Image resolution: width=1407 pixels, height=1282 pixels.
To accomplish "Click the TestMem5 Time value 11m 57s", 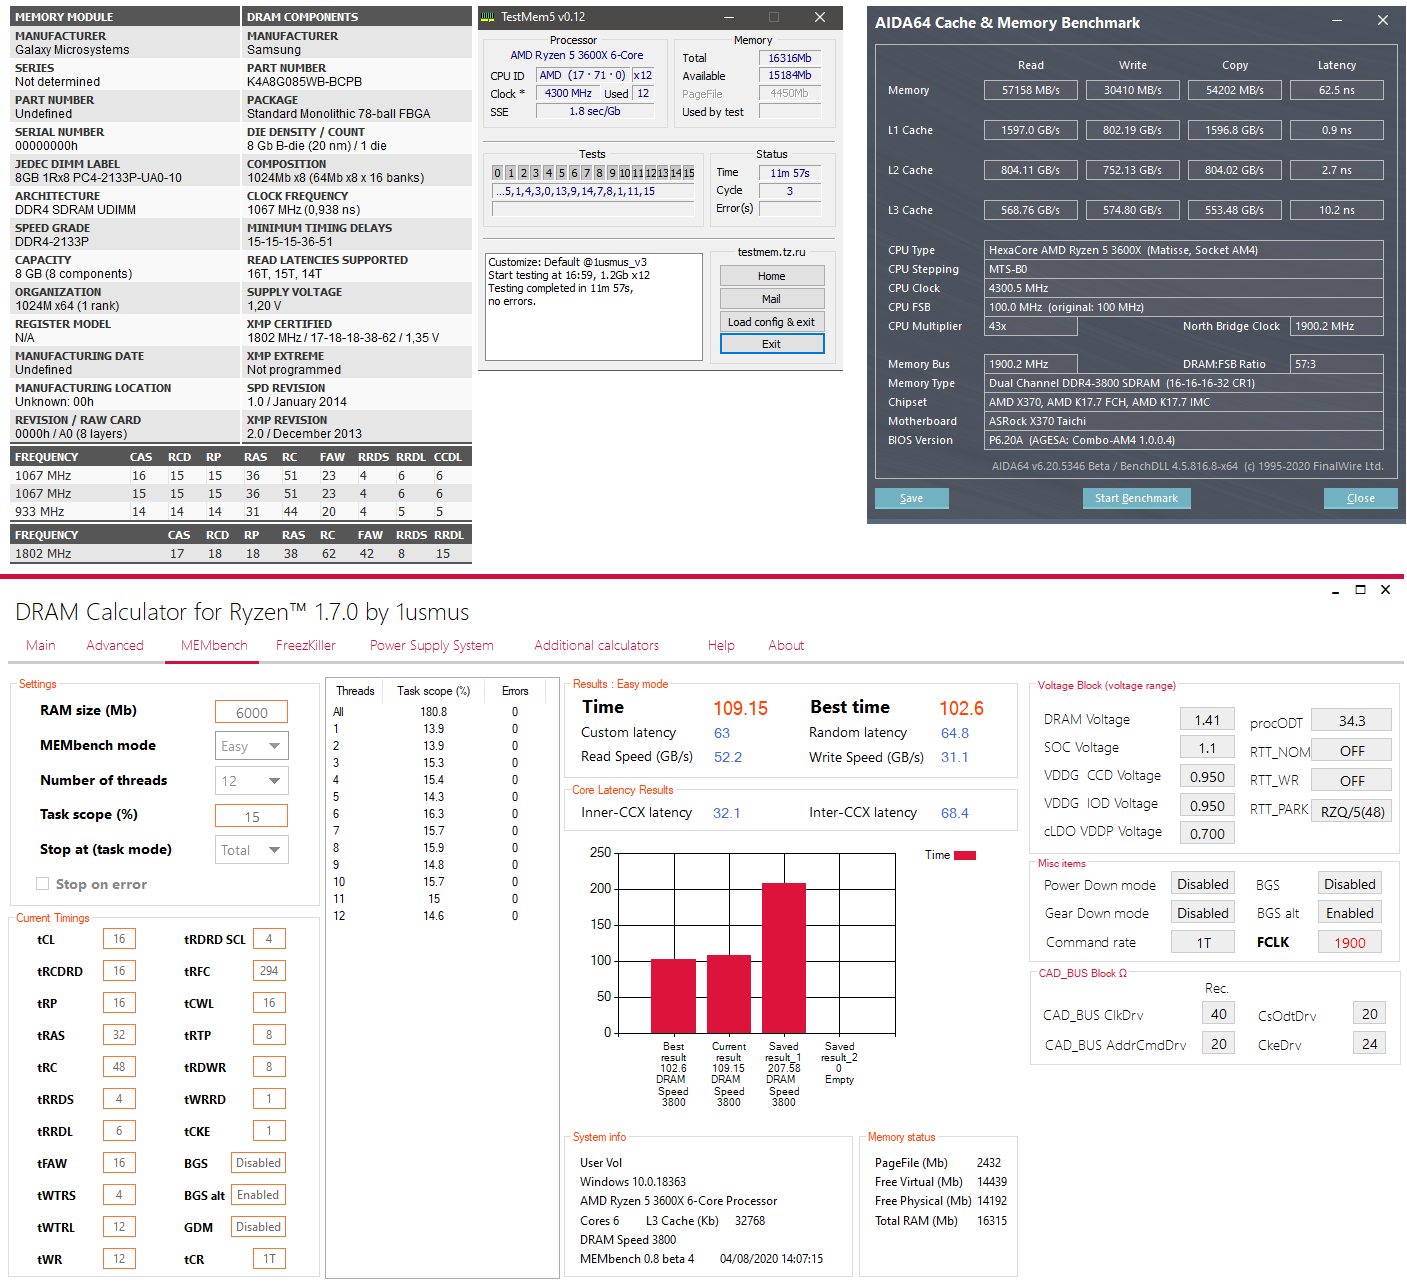I will coord(790,173).
